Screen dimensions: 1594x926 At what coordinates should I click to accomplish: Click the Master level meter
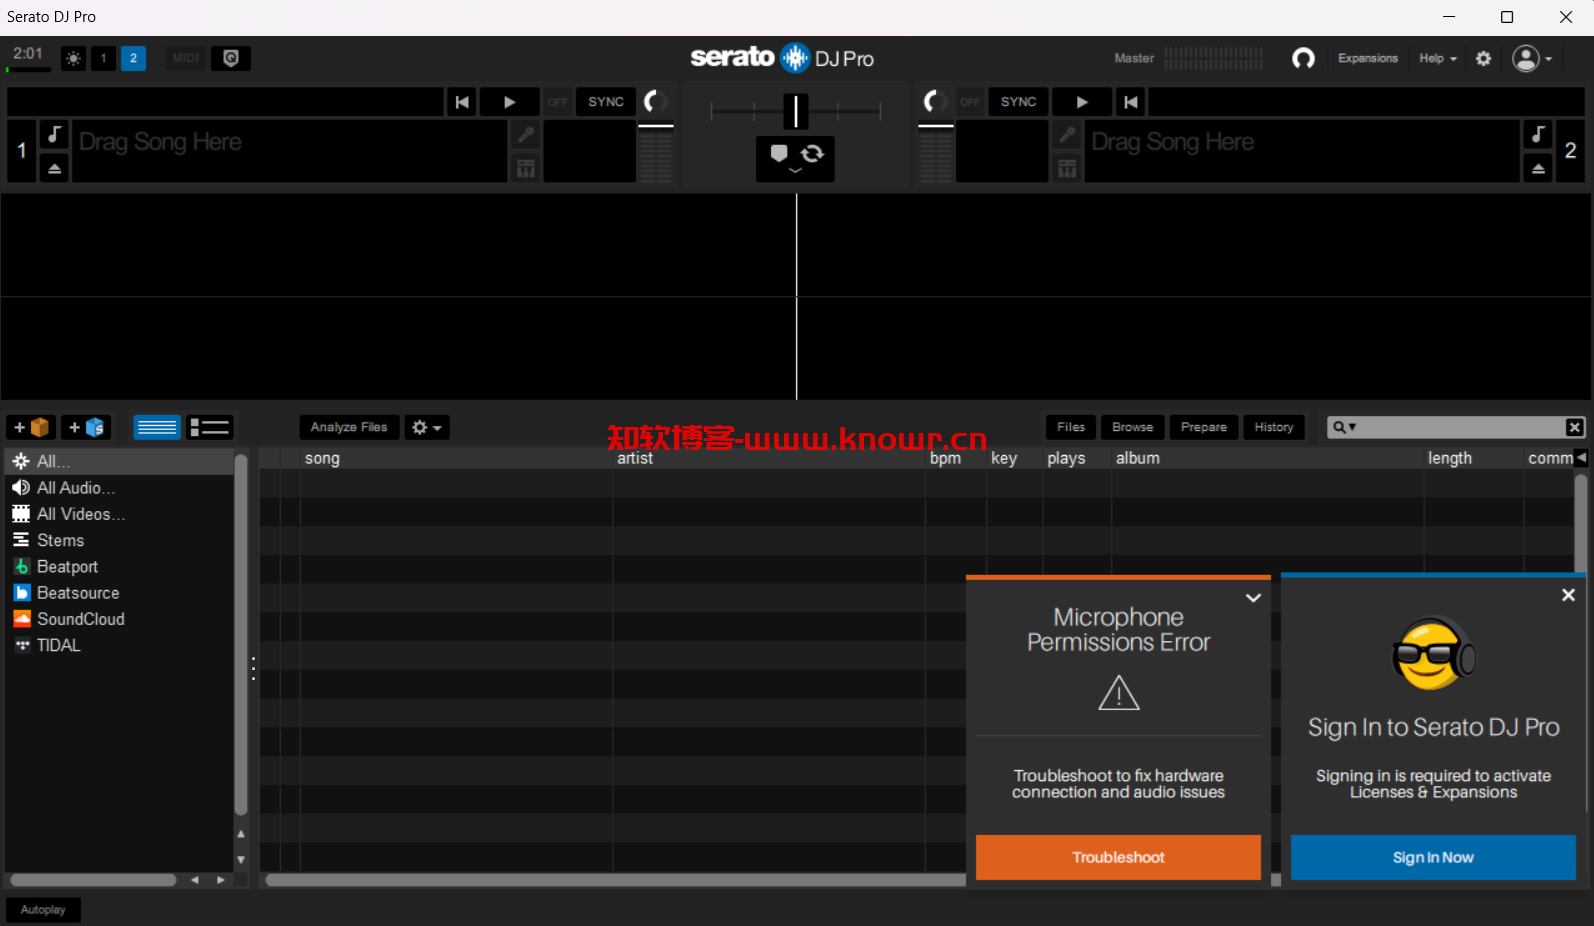click(x=1213, y=59)
